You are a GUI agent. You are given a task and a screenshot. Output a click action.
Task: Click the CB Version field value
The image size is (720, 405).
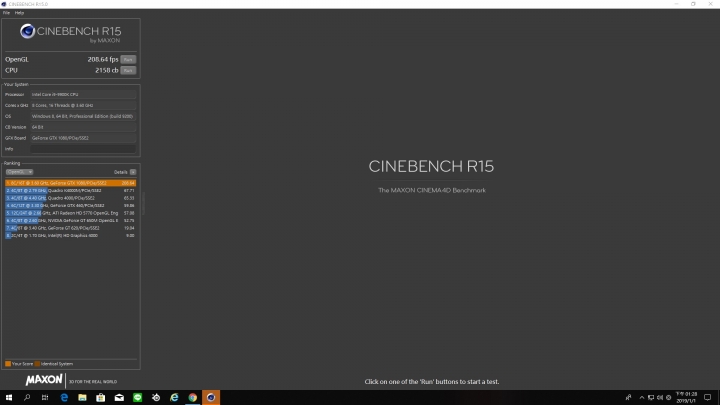83,127
